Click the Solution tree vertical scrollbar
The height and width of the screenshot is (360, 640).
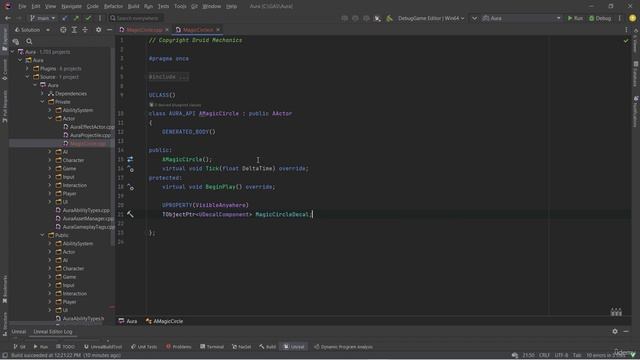[112, 147]
